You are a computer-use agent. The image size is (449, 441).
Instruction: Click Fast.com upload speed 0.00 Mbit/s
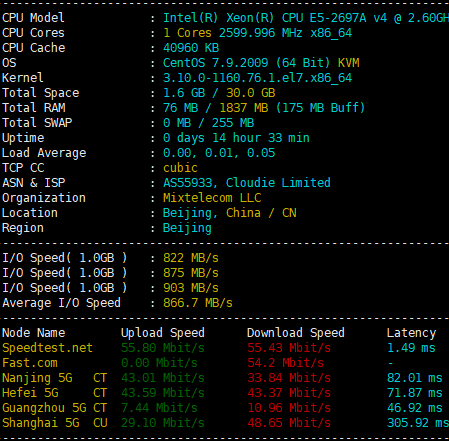159,363
